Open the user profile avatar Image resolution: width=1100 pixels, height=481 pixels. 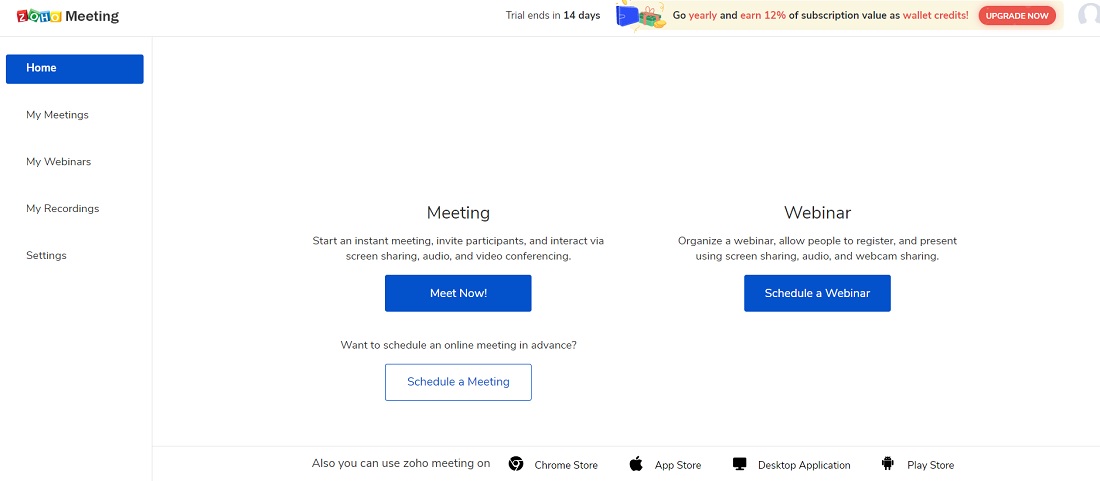1089,15
